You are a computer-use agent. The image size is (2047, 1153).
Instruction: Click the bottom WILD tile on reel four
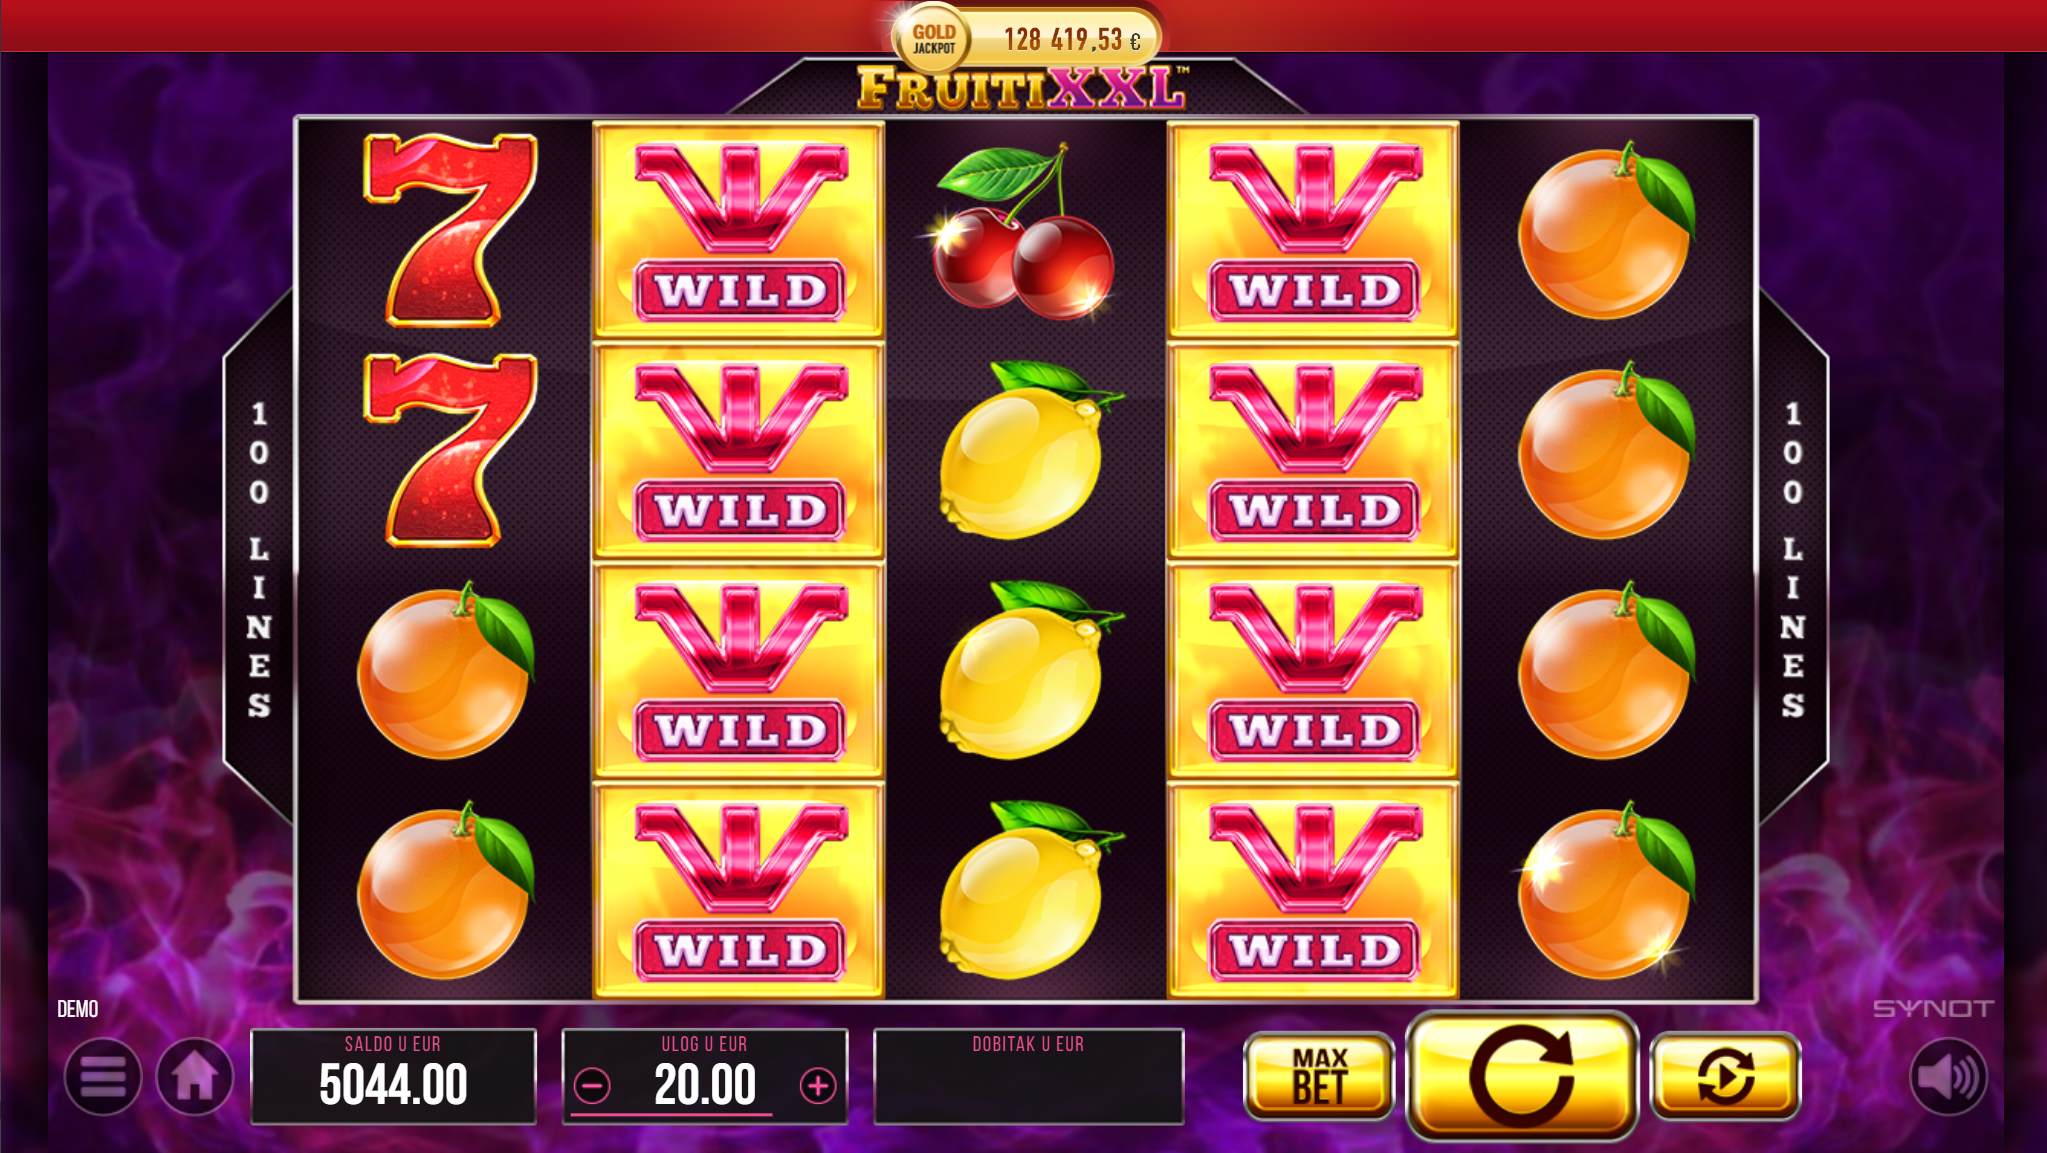1313,890
